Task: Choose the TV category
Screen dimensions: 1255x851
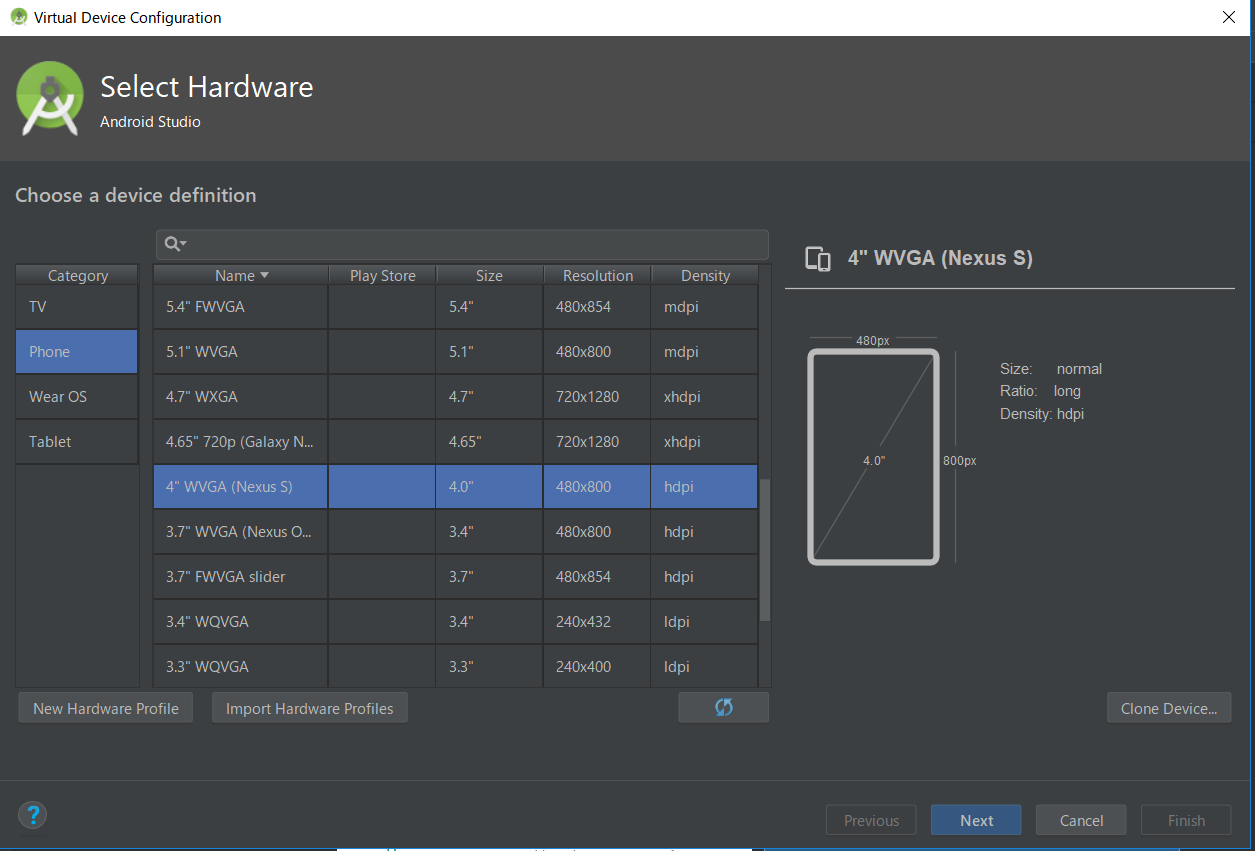Action: (77, 307)
